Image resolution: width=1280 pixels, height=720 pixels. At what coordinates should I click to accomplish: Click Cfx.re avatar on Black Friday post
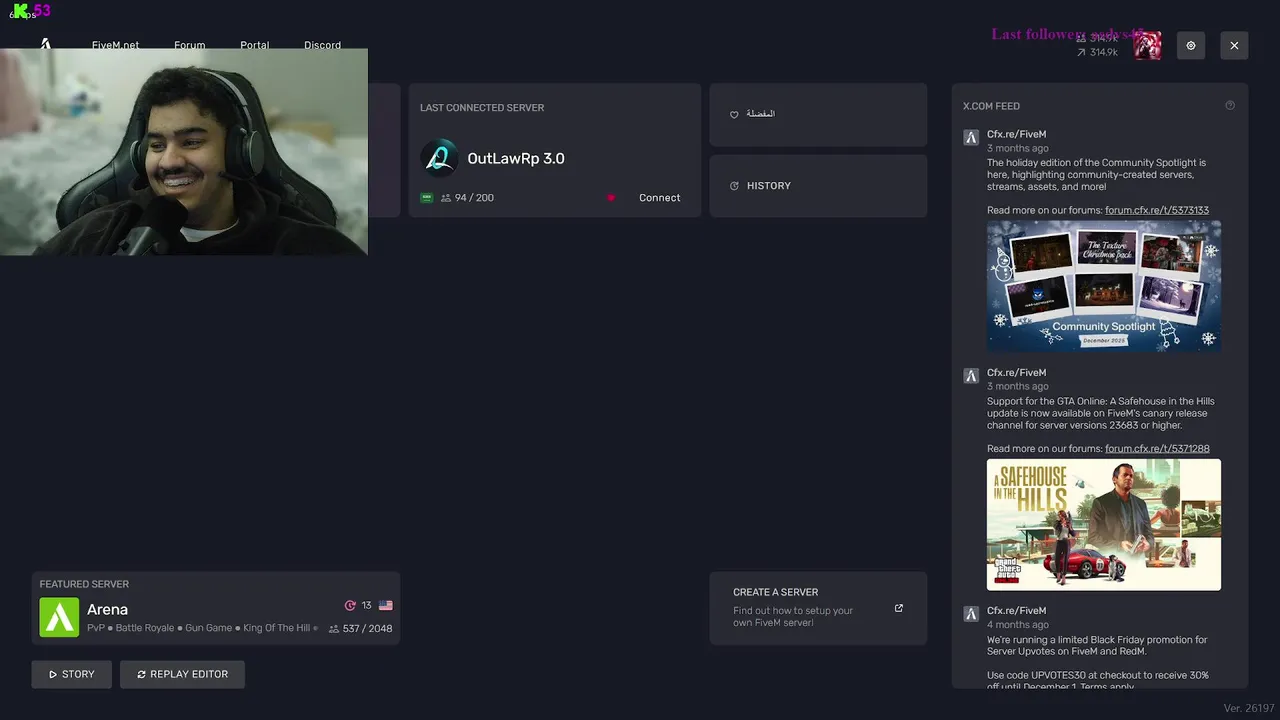[971, 614]
